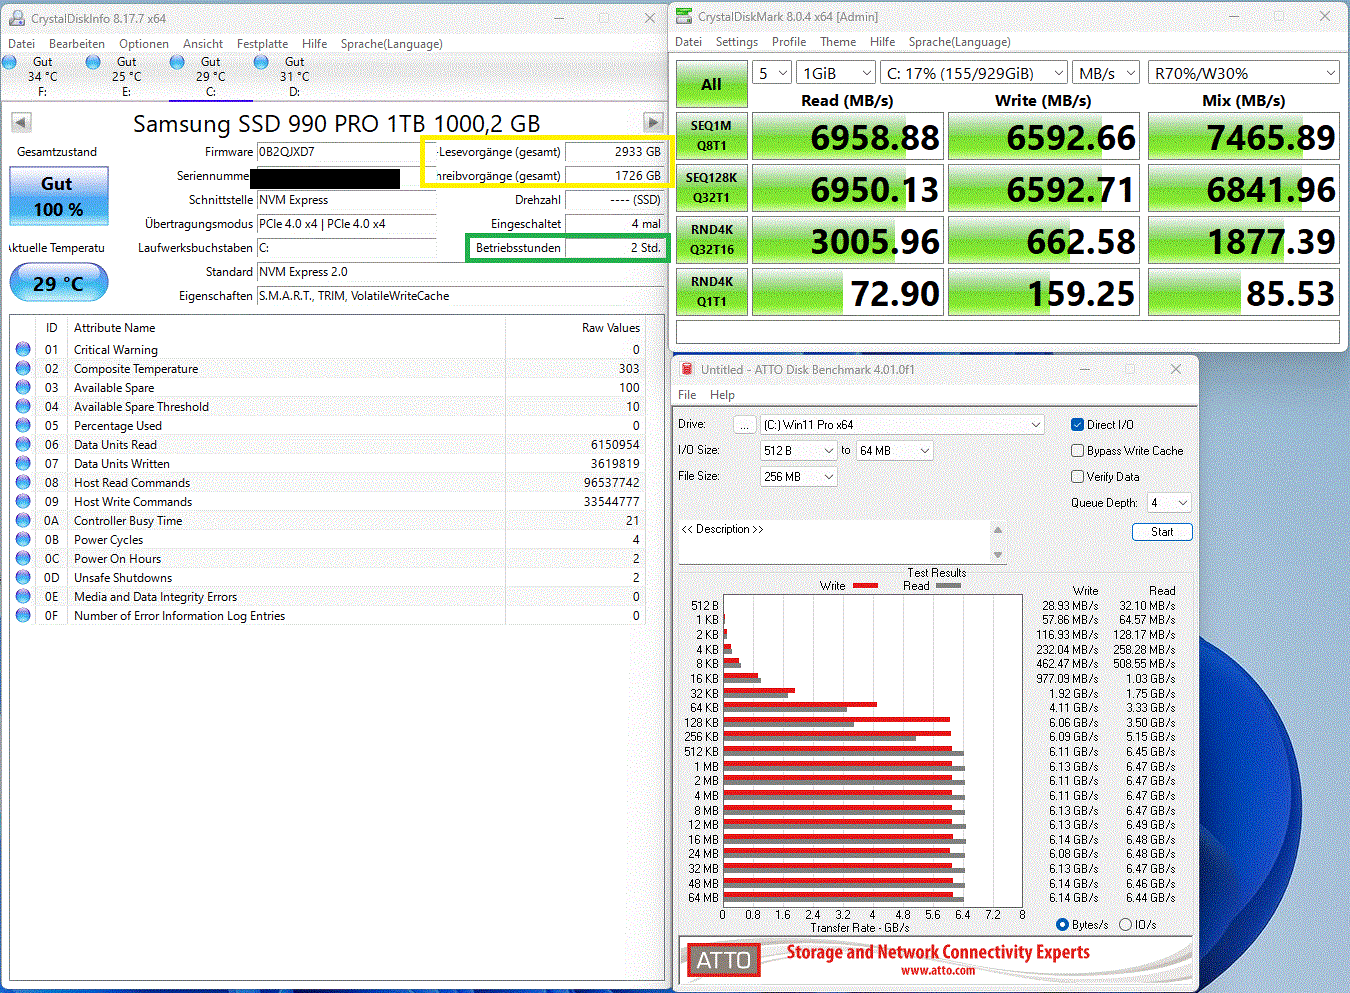This screenshot has width=1350, height=993.
Task: Toggle the Direct I/O checkbox
Action: coord(1077,425)
